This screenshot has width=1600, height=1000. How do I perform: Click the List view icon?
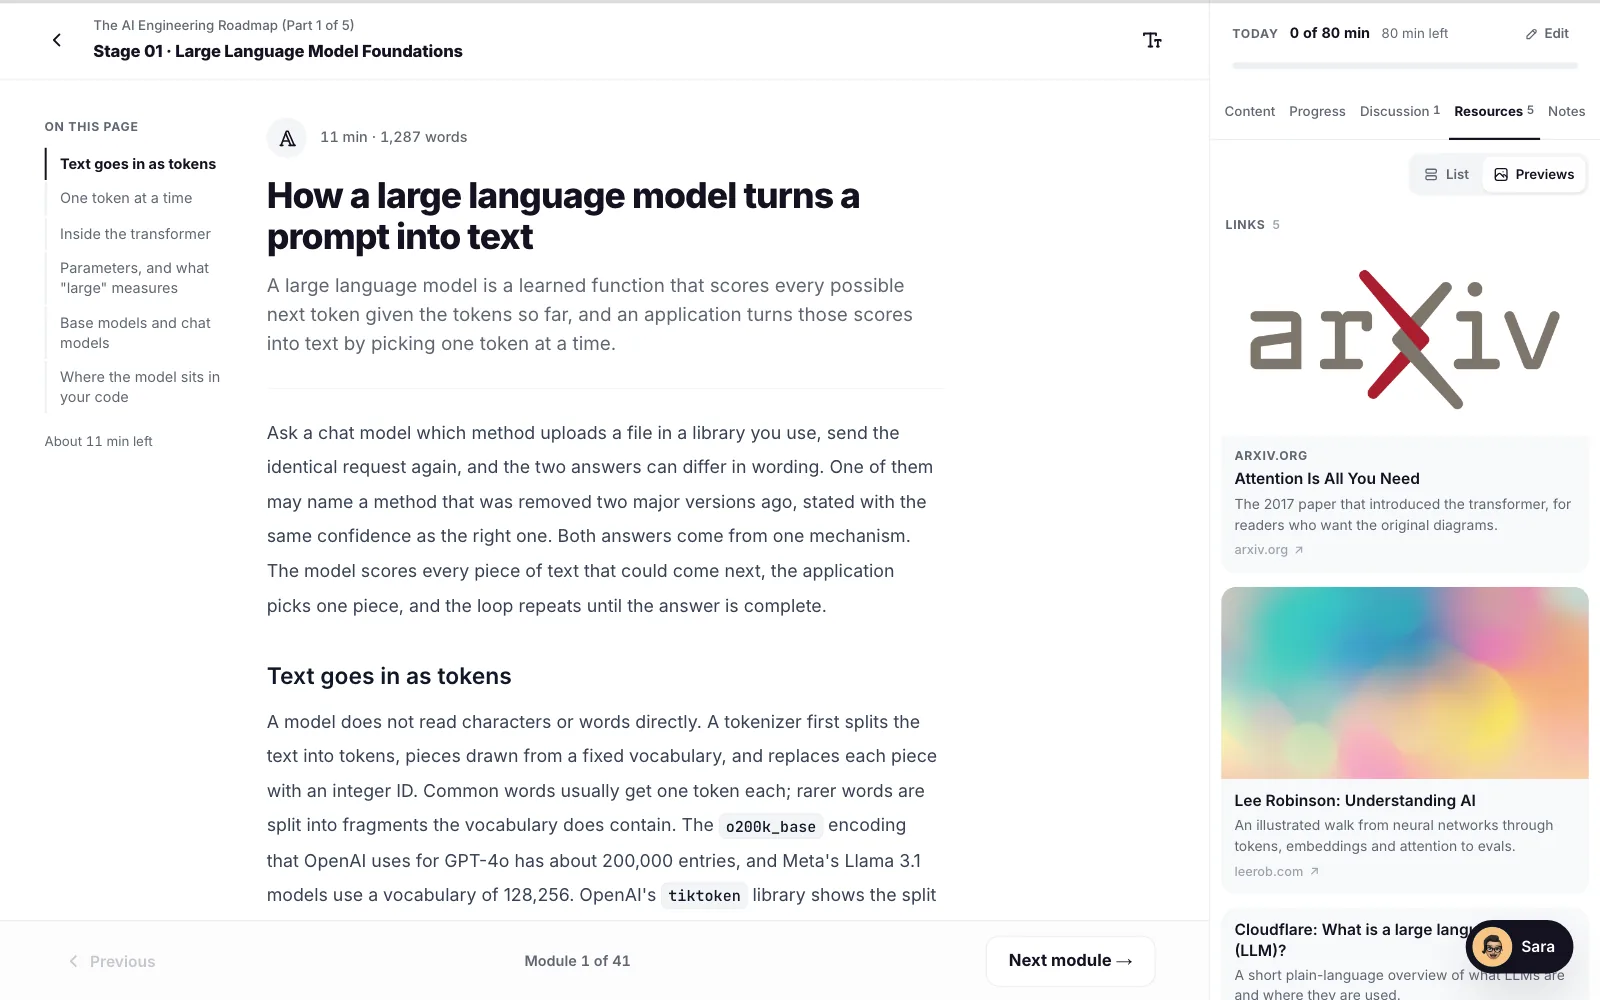click(1431, 174)
